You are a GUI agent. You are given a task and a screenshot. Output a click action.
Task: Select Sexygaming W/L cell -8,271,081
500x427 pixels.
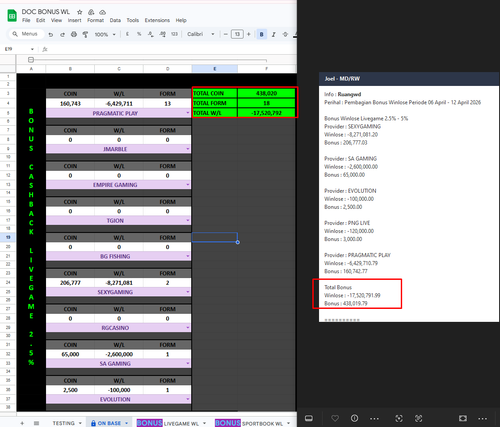119,283
